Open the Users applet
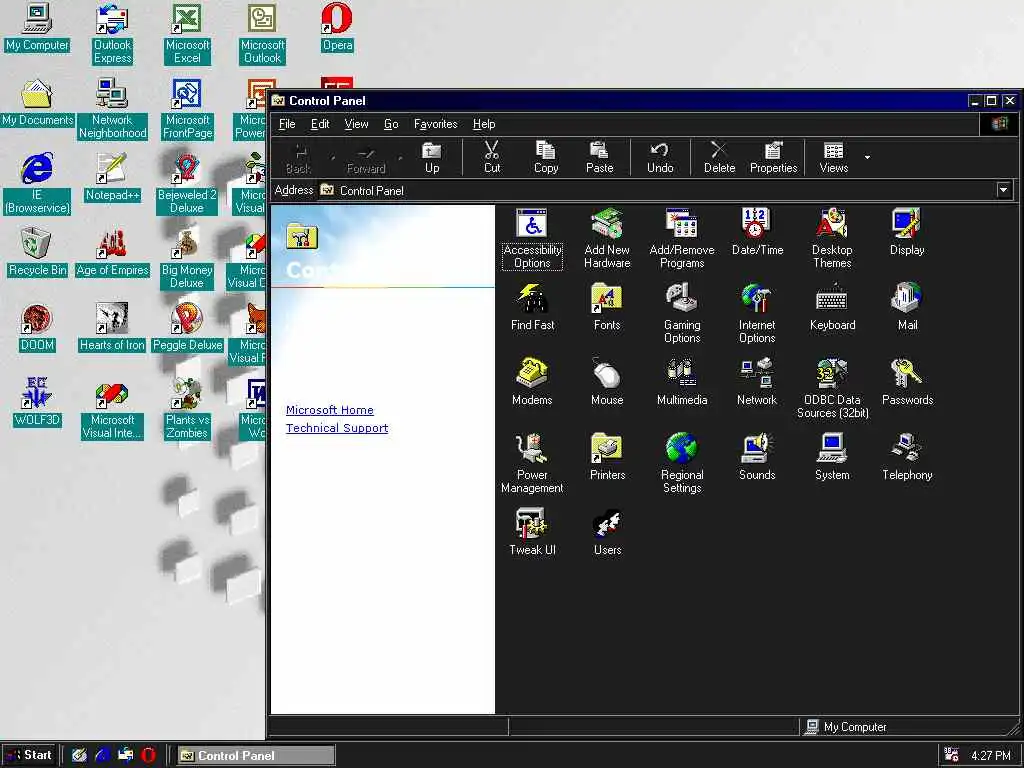This screenshot has width=1024, height=768. pos(607,532)
